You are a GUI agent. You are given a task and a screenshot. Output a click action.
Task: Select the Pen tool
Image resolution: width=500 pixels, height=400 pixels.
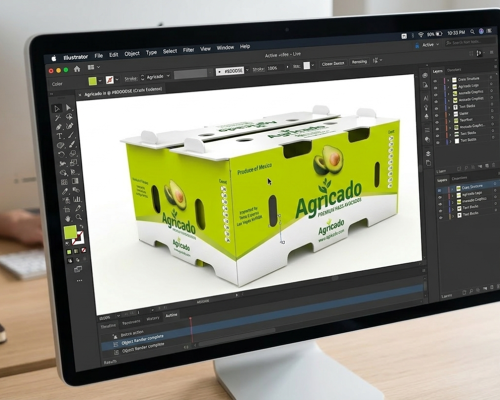pos(59,127)
